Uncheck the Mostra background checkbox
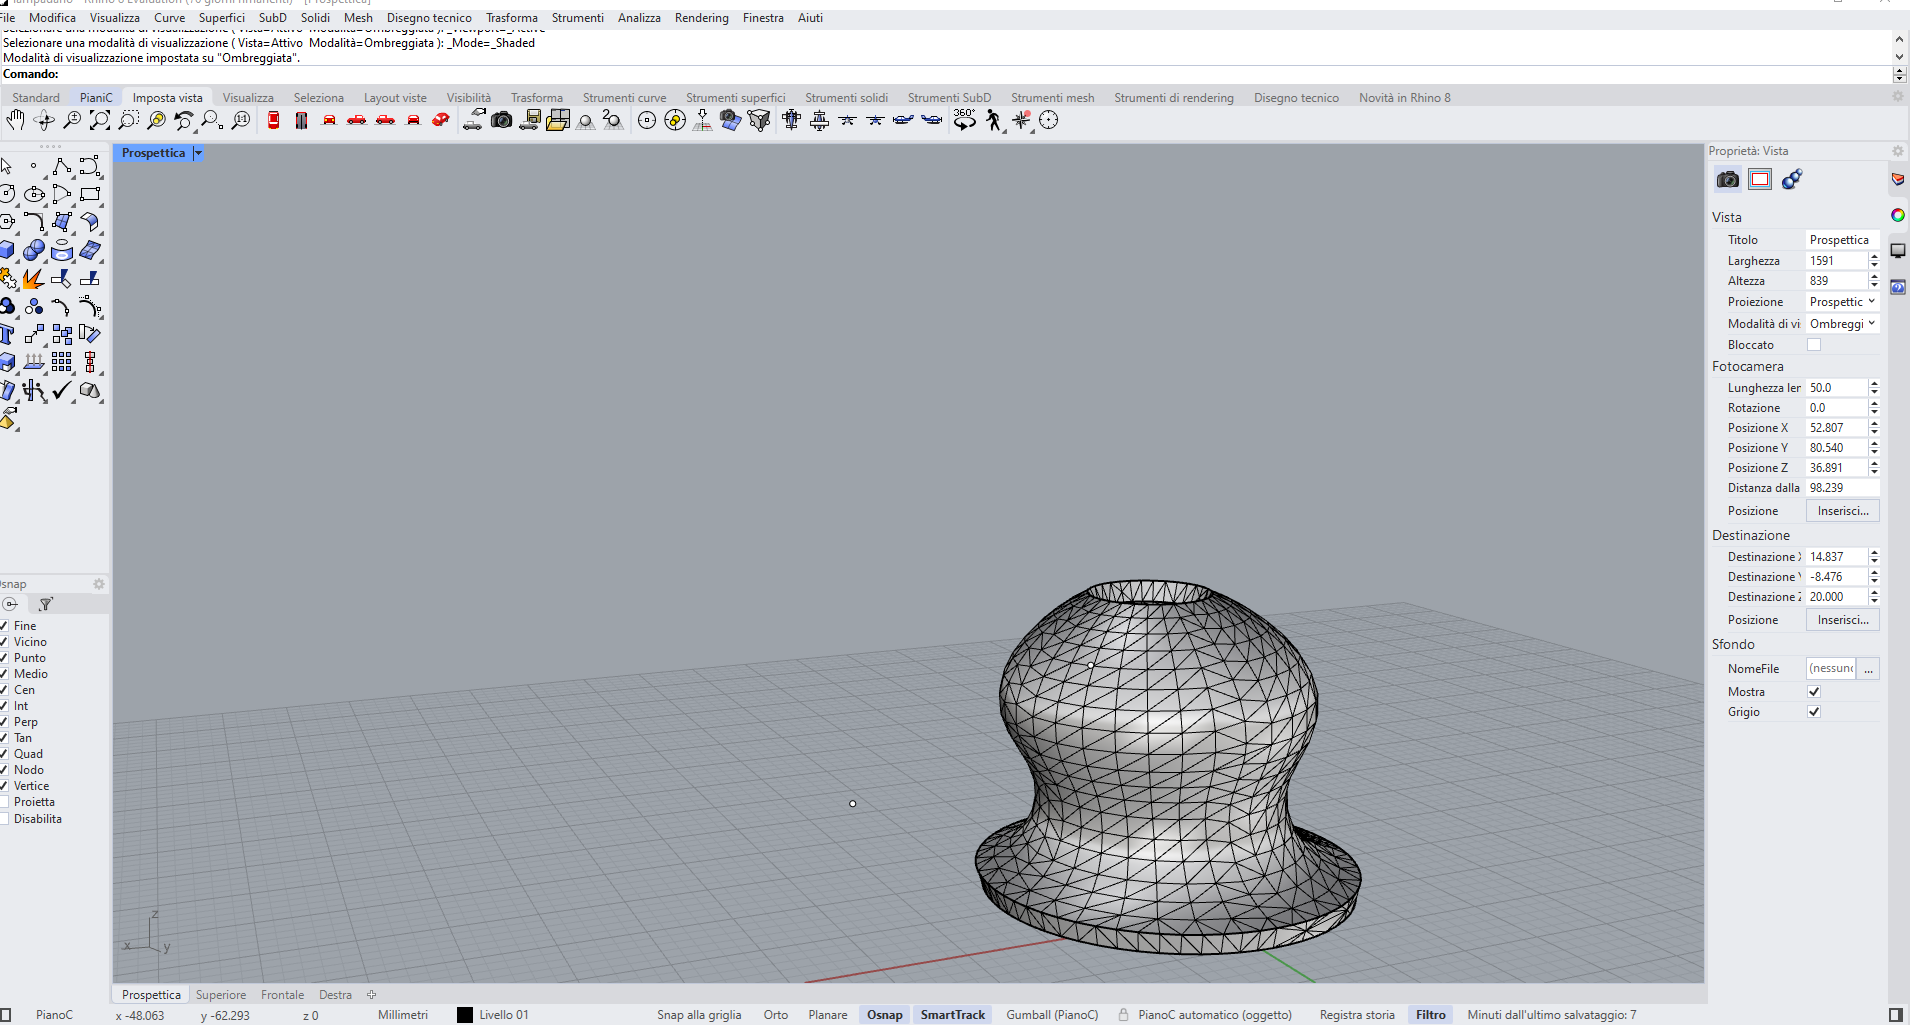The width and height of the screenshot is (1910, 1025). (1814, 692)
